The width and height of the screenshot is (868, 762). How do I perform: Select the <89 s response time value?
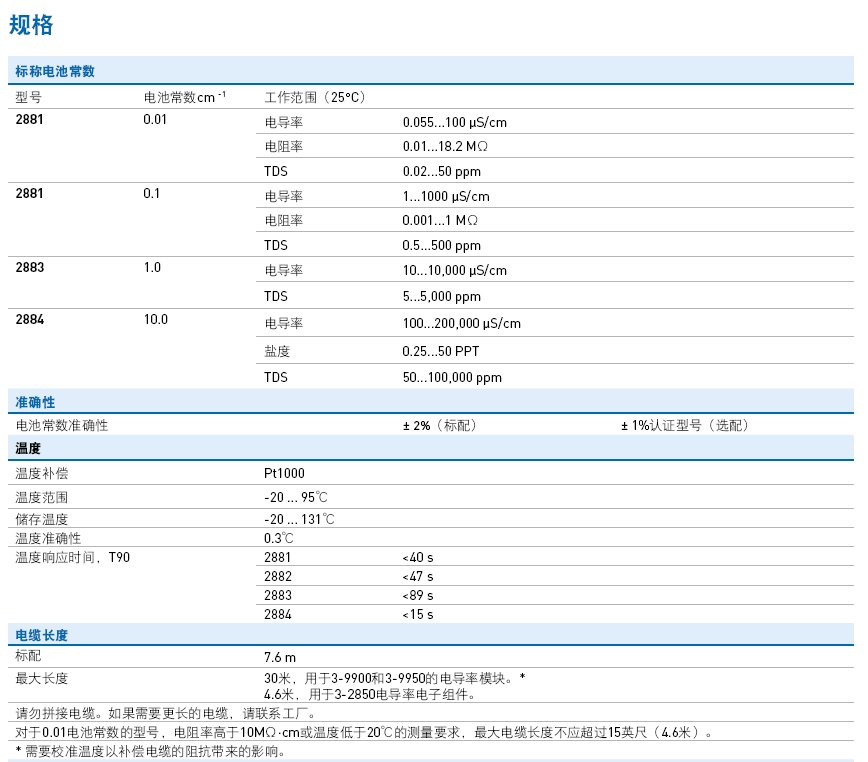(x=417, y=595)
